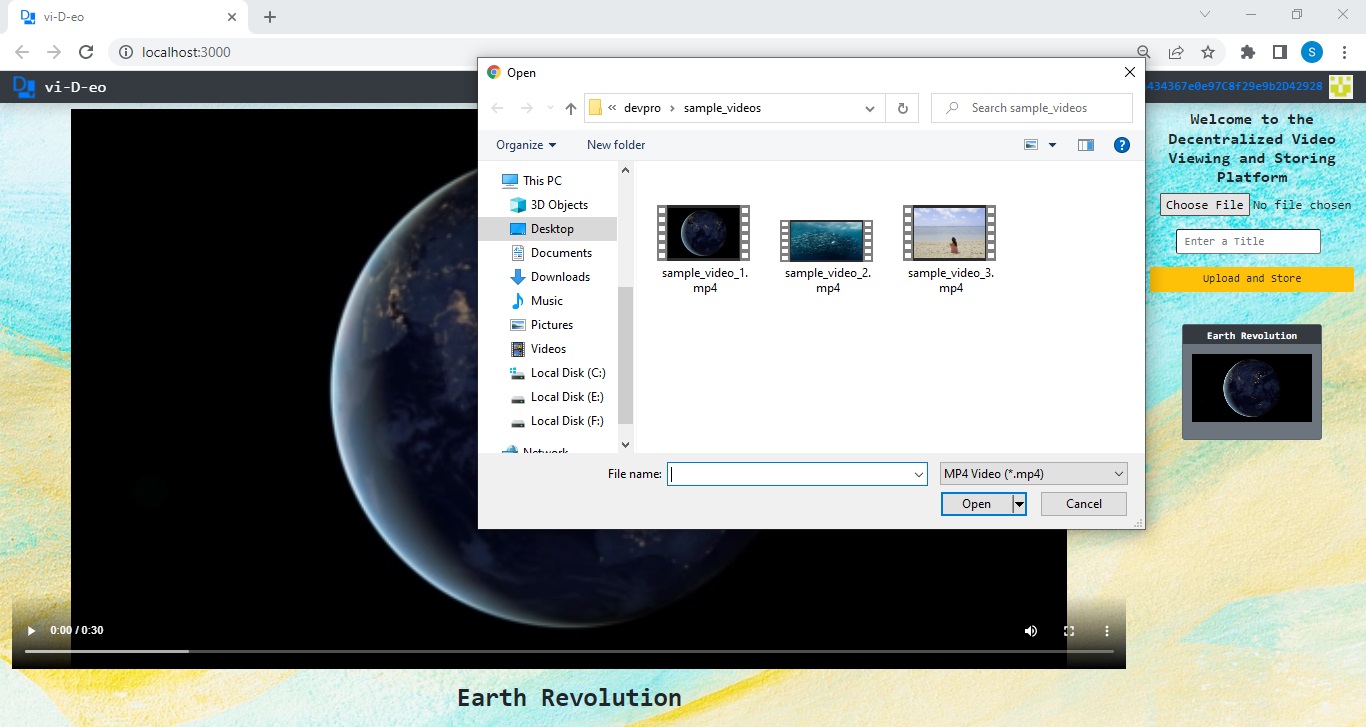Open the Organize menu
The image size is (1366, 727).
(x=524, y=145)
